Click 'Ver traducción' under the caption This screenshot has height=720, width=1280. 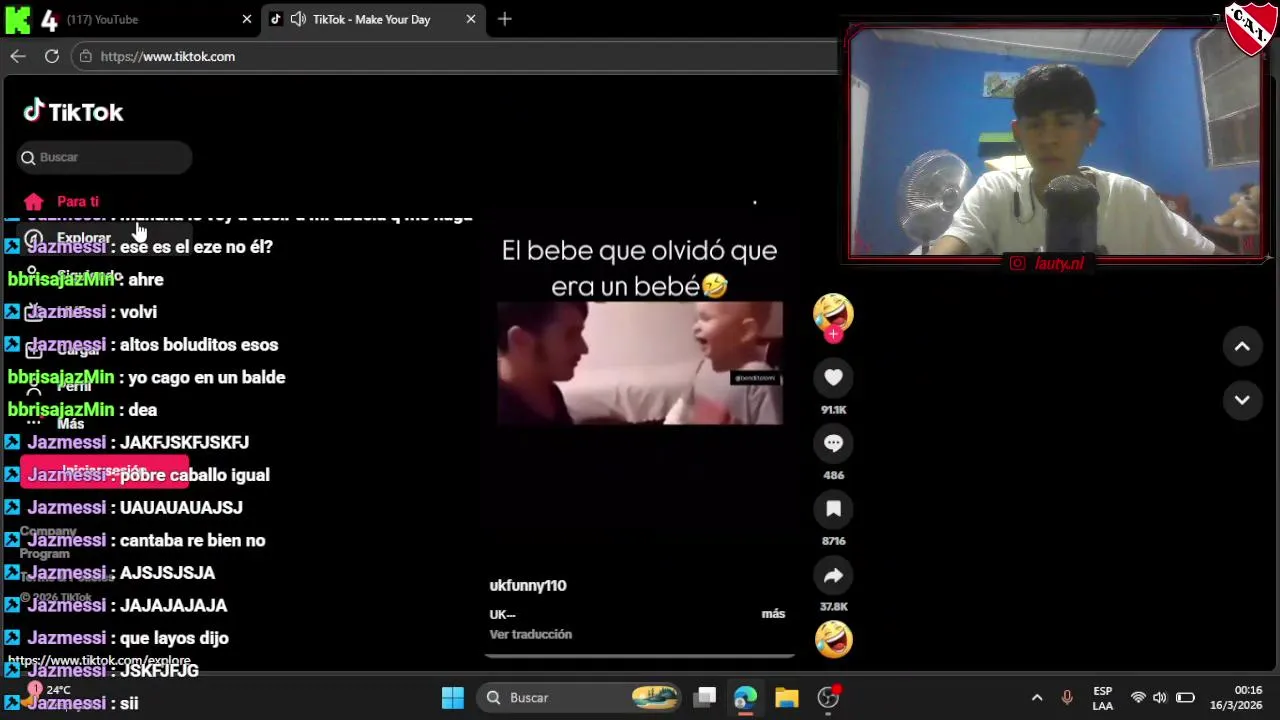tap(531, 634)
